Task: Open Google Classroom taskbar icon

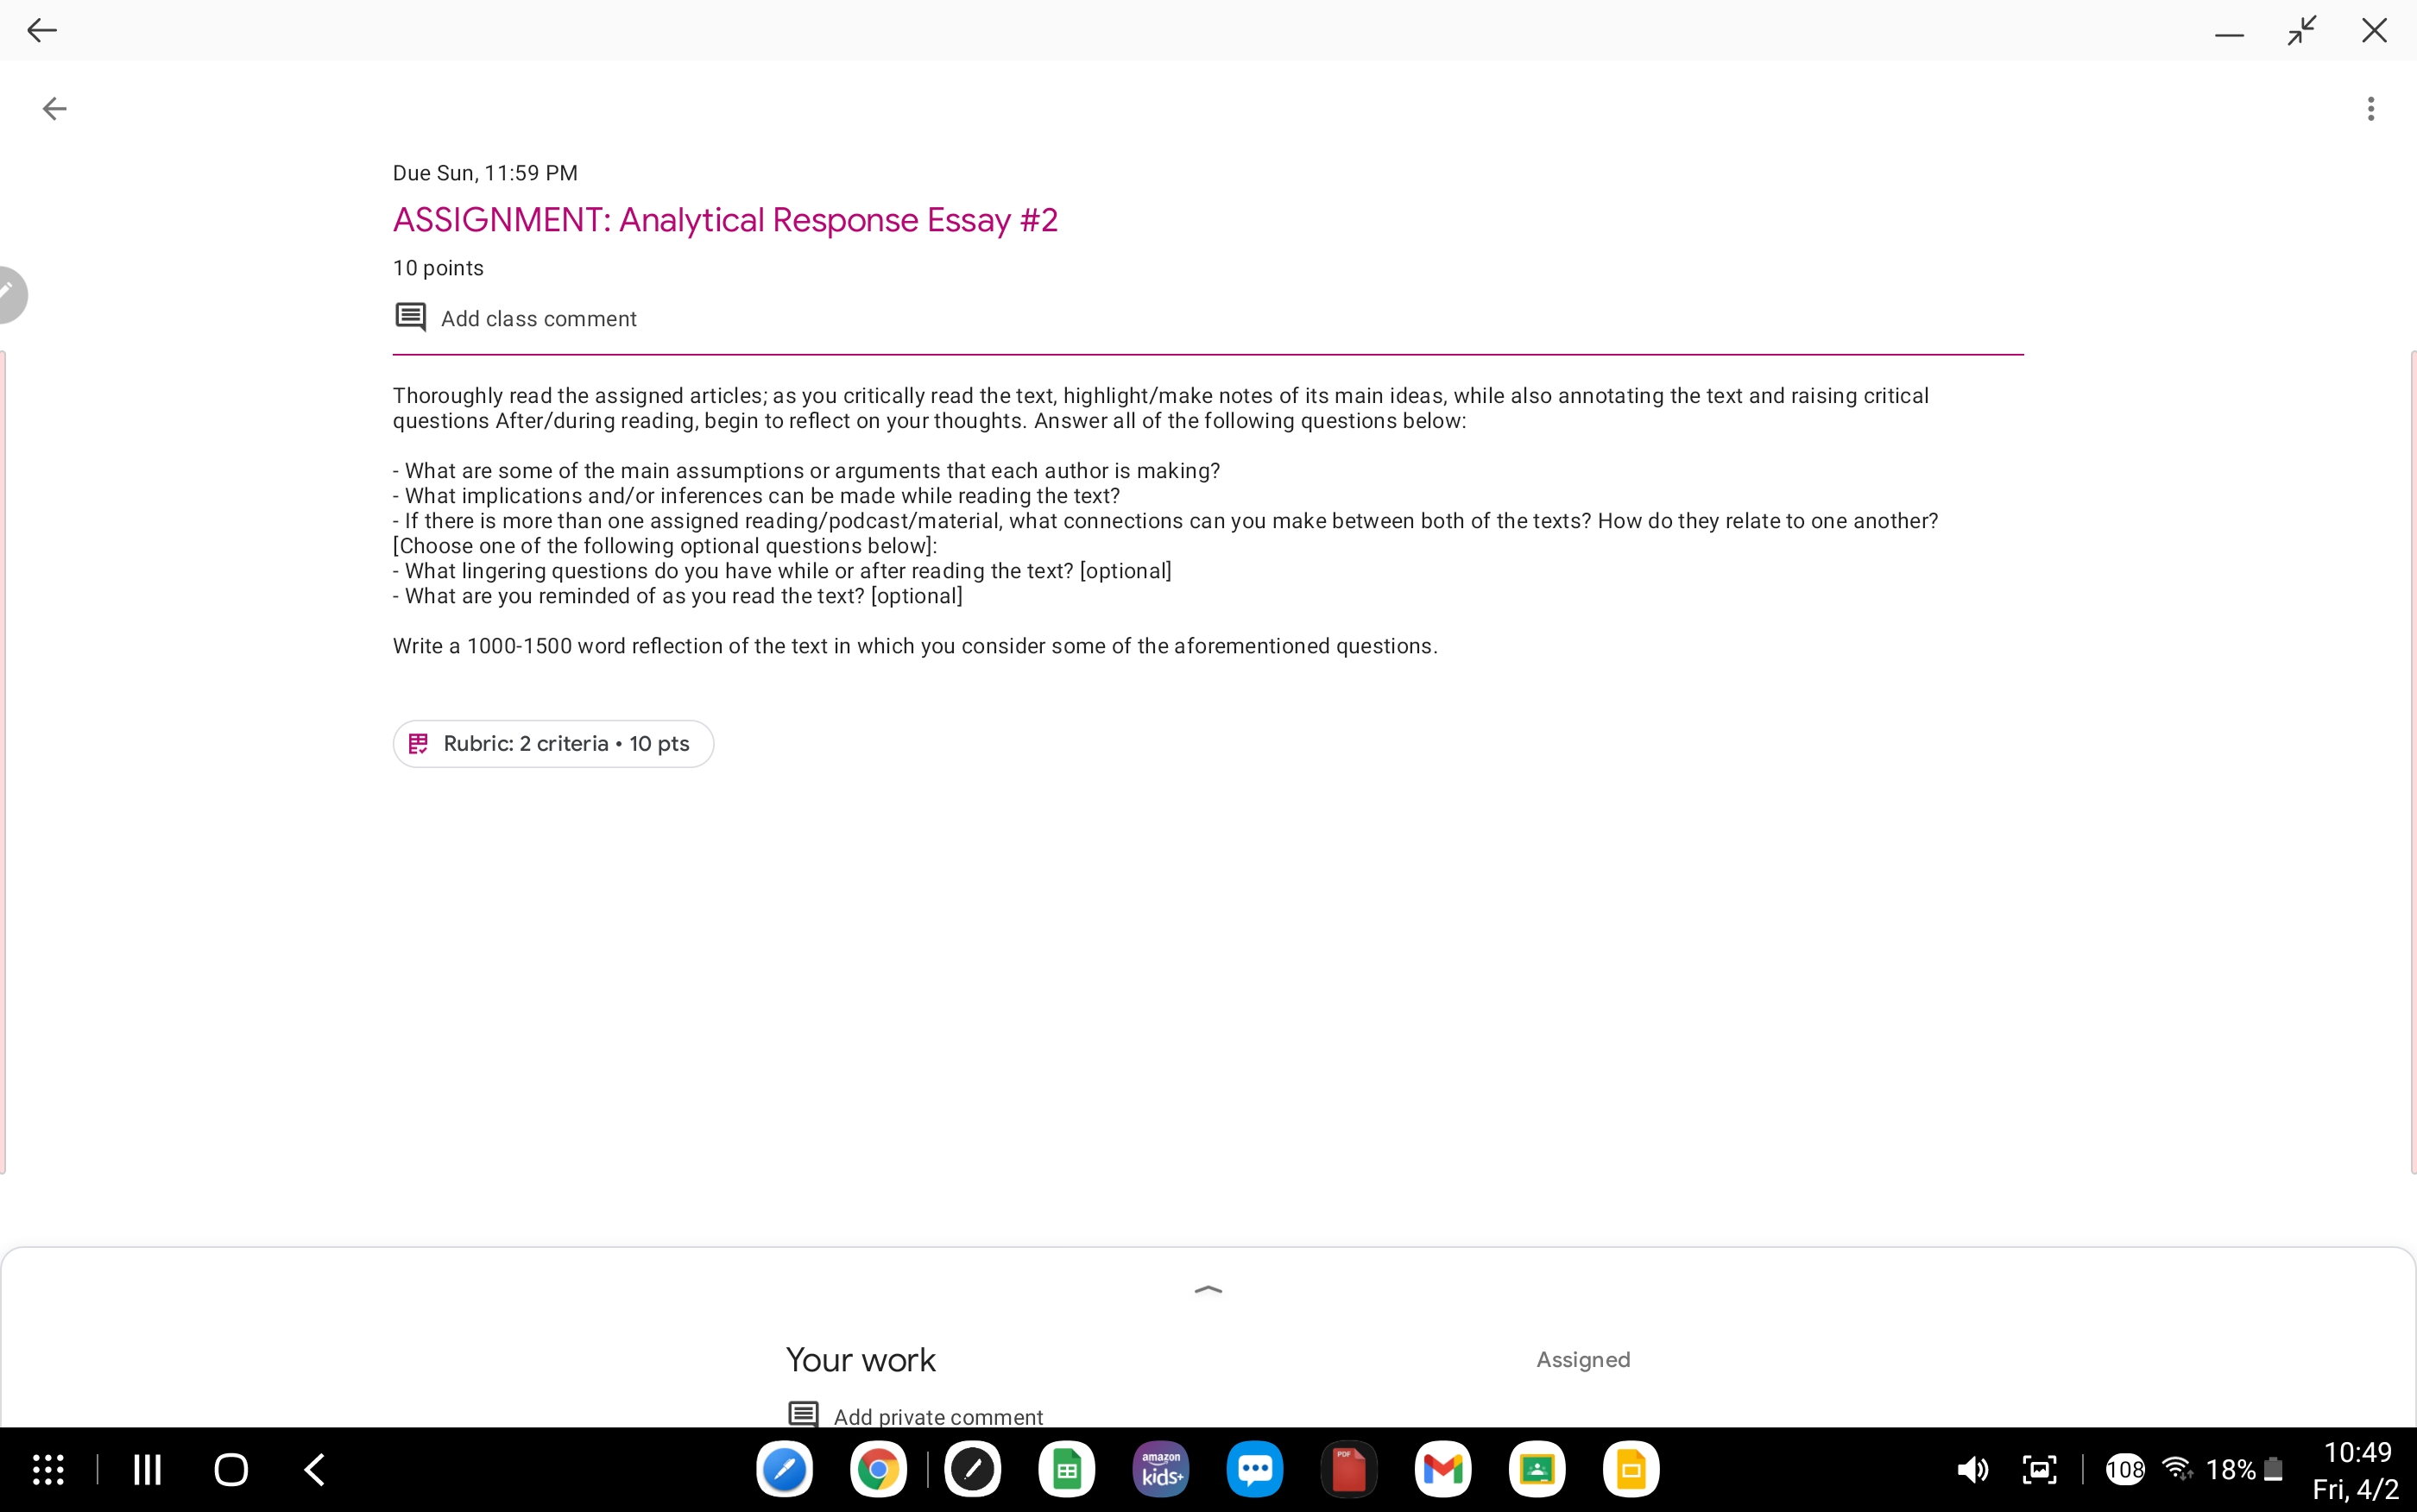Action: click(1536, 1469)
